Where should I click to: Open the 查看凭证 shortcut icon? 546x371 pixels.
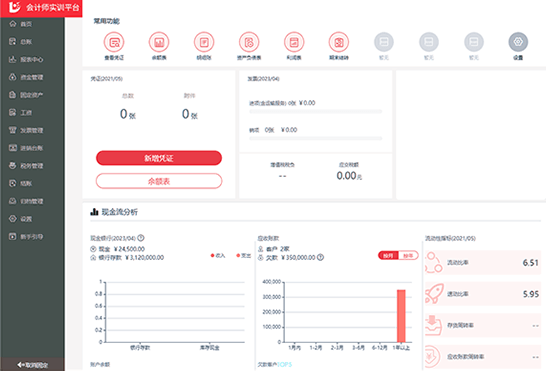(114, 42)
